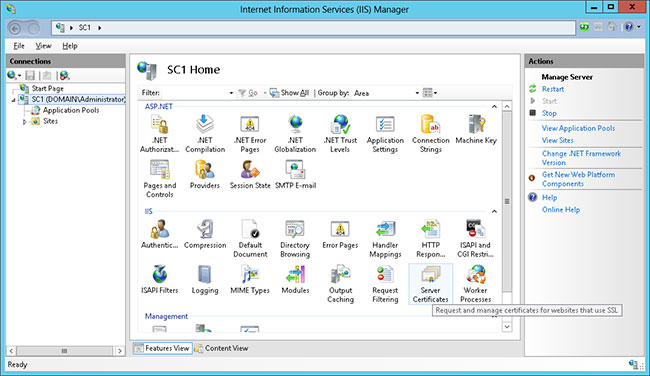
Task: Click the Back navigation arrow button
Action: pos(15,28)
